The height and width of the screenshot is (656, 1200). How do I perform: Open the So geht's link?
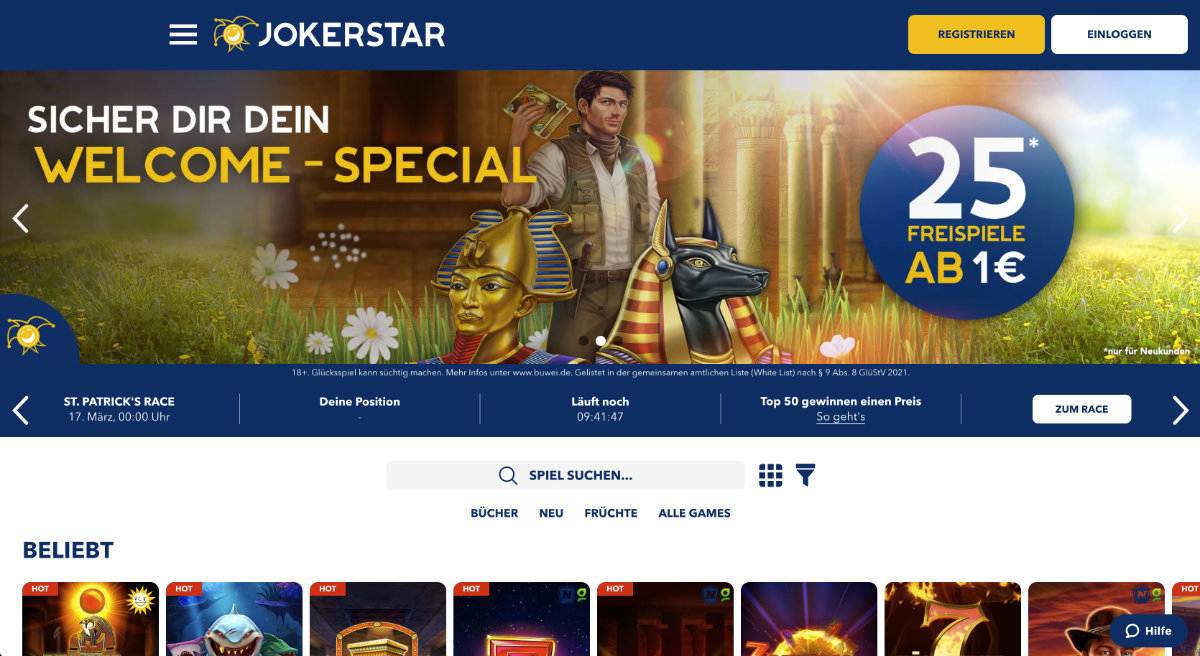840,417
